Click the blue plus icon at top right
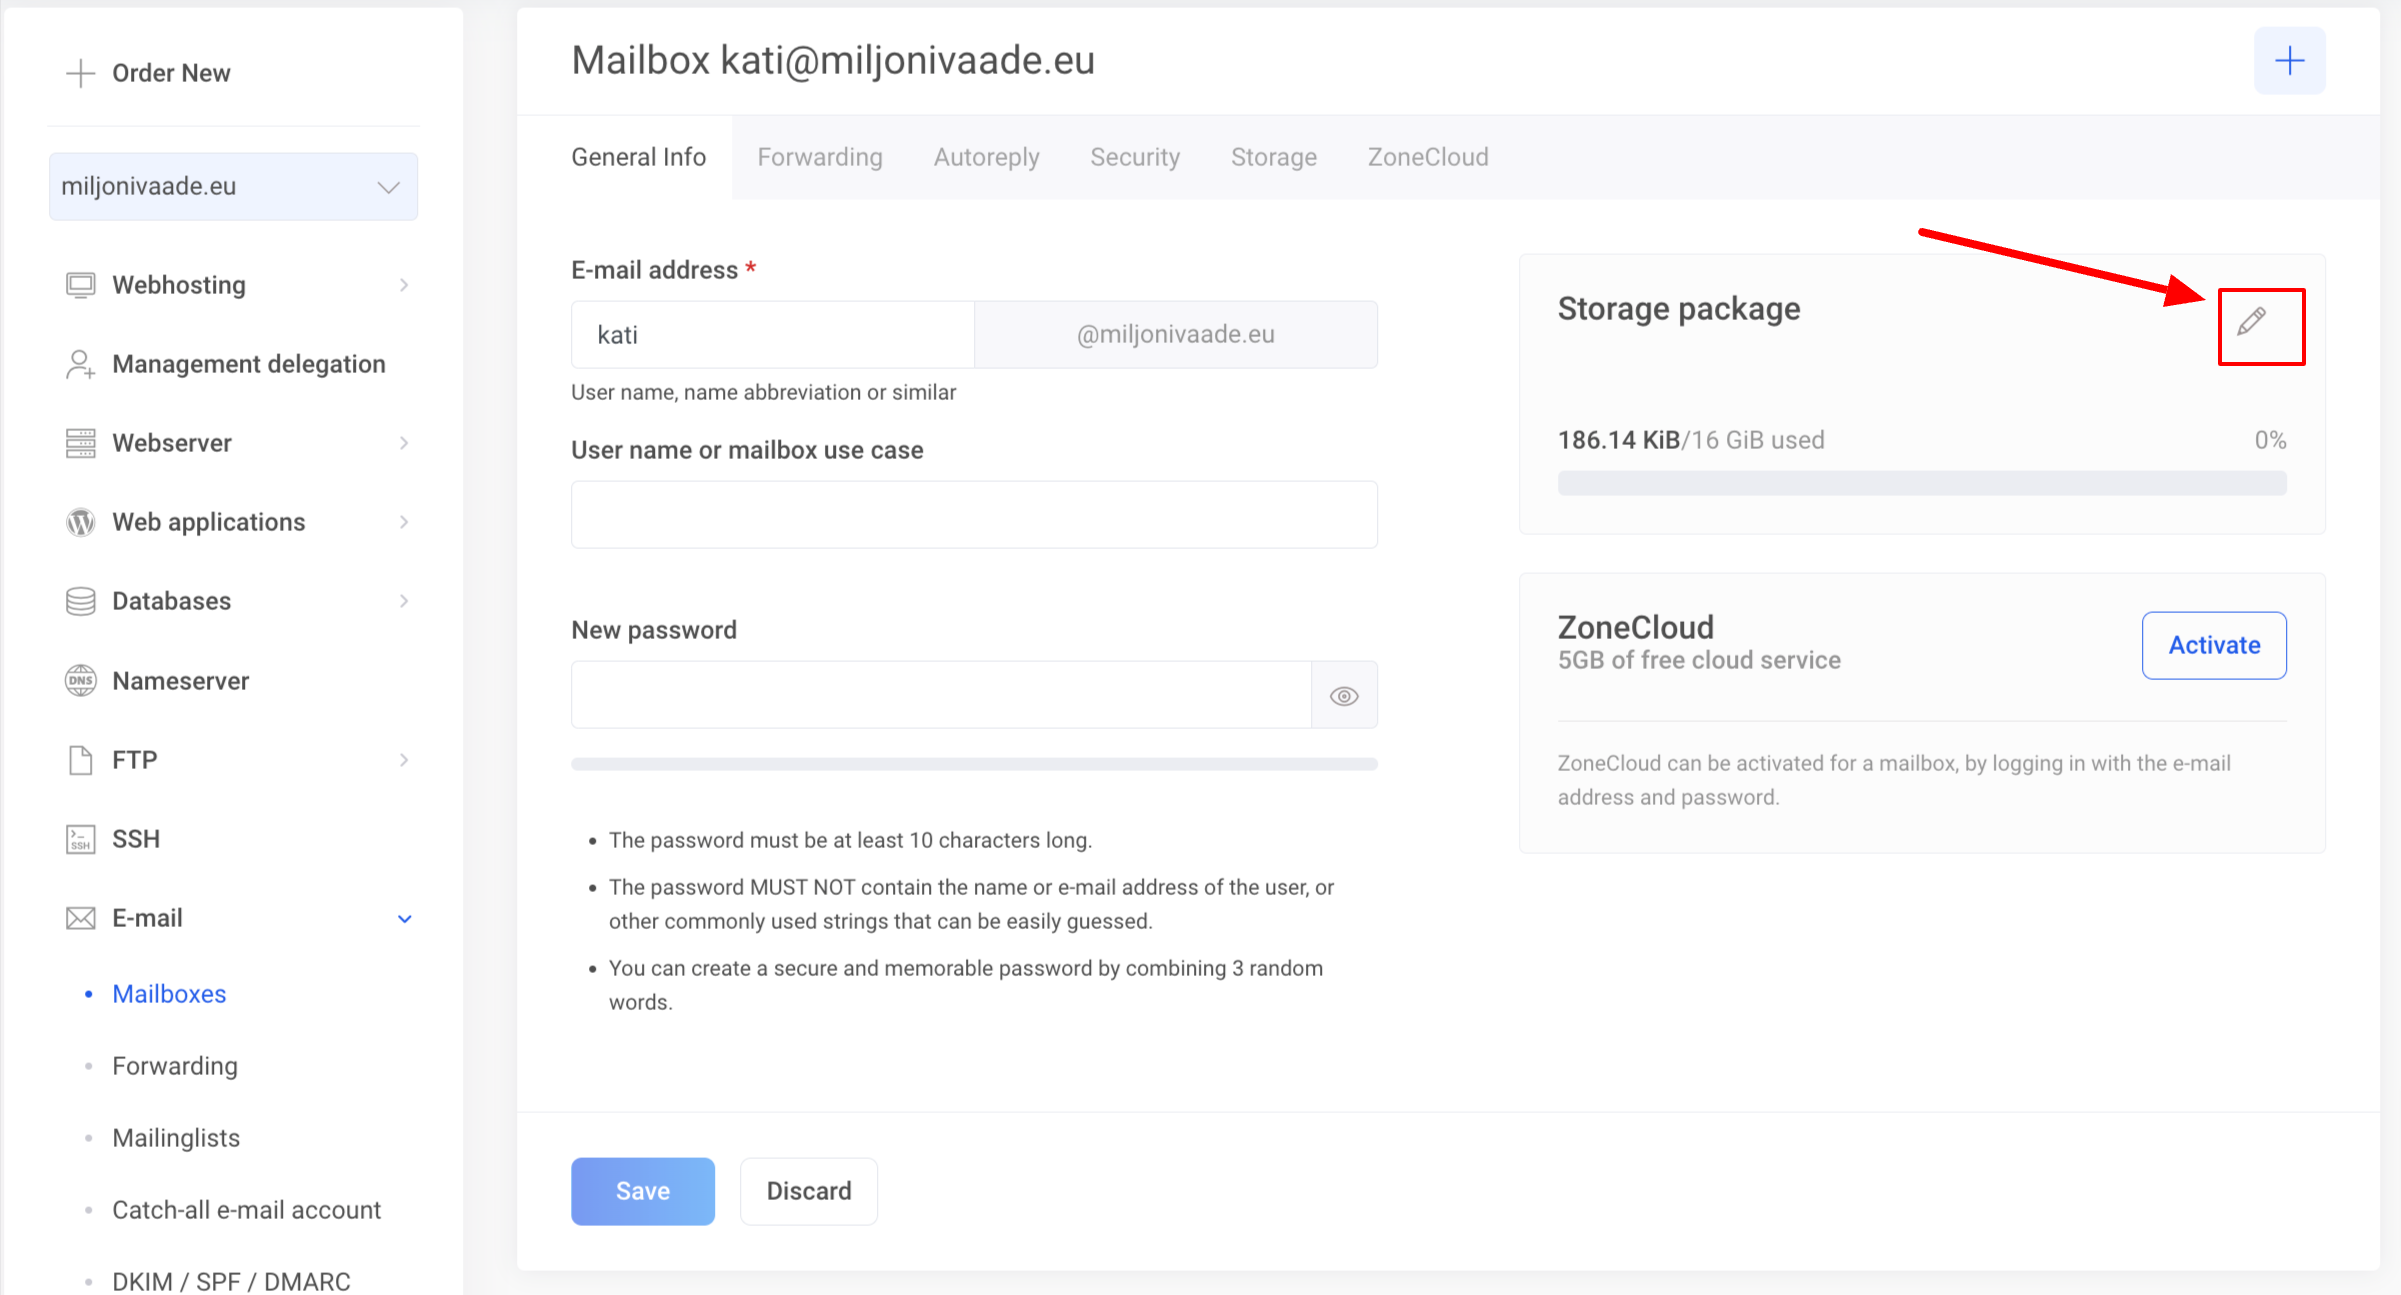This screenshot has height=1295, width=2401. click(2289, 61)
